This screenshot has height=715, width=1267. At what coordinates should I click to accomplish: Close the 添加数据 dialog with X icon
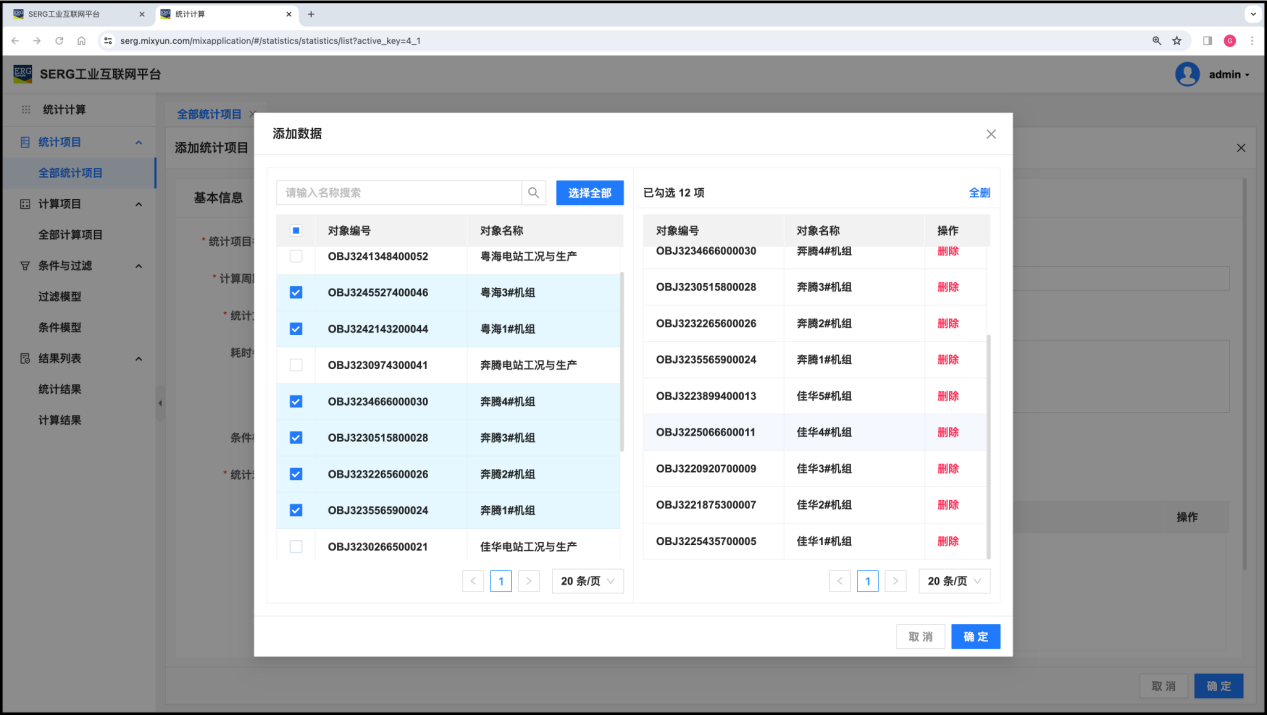pyautogui.click(x=991, y=134)
